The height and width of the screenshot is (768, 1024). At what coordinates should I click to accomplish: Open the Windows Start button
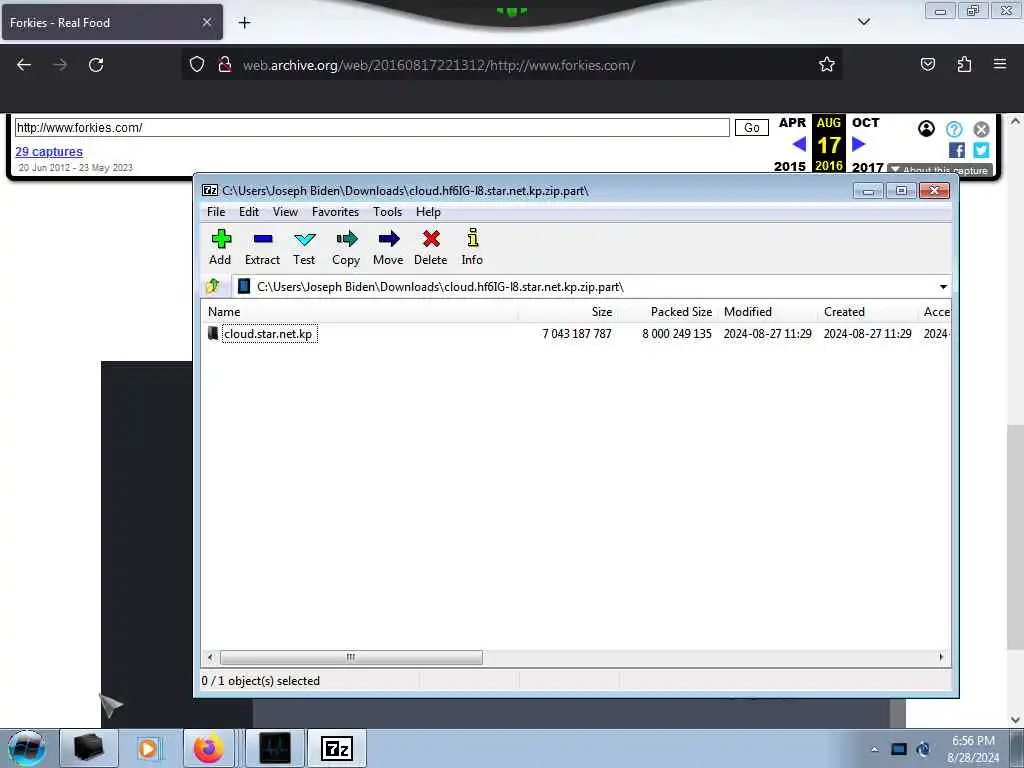(x=27, y=748)
